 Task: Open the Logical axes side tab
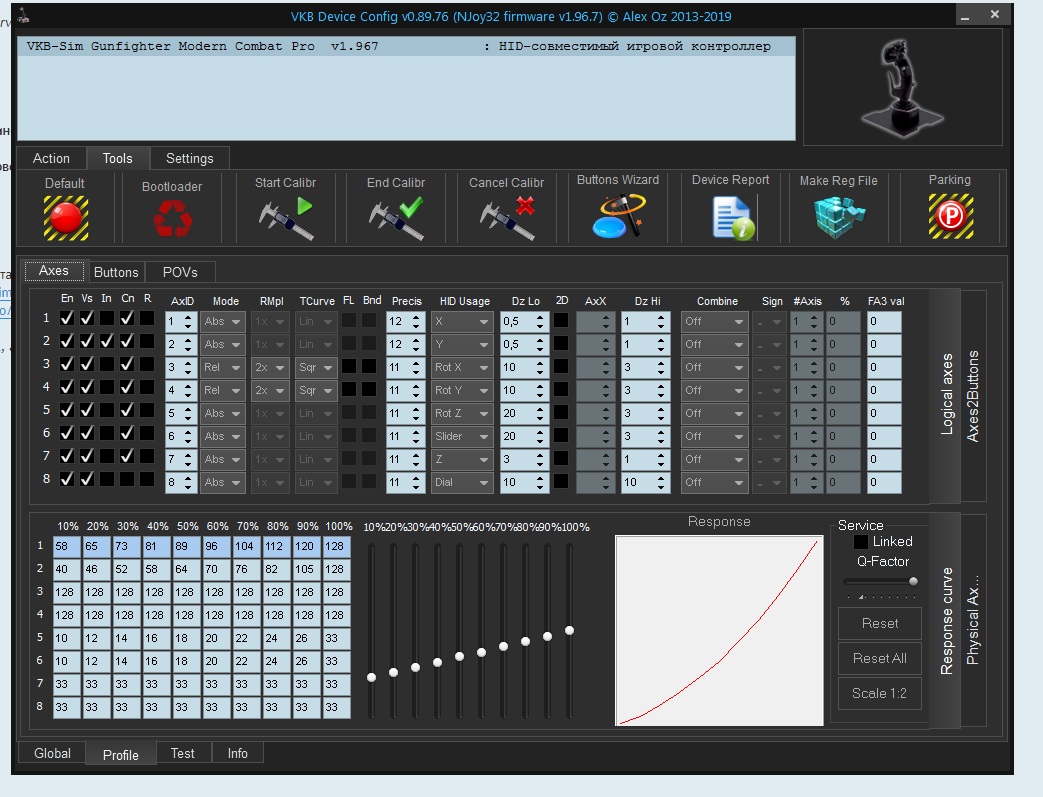pos(947,396)
